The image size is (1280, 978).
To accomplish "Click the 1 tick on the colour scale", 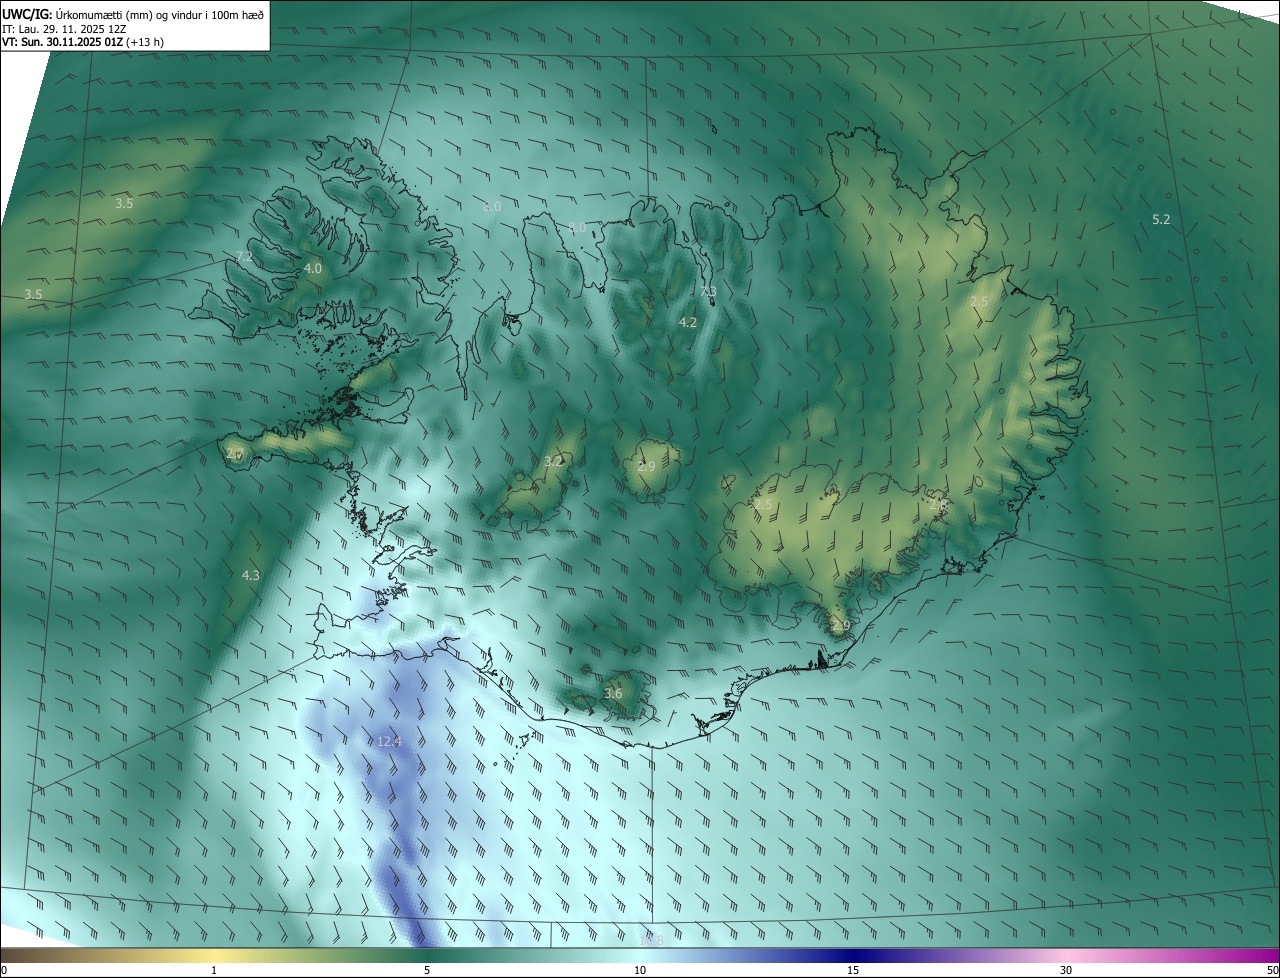I will point(214,970).
